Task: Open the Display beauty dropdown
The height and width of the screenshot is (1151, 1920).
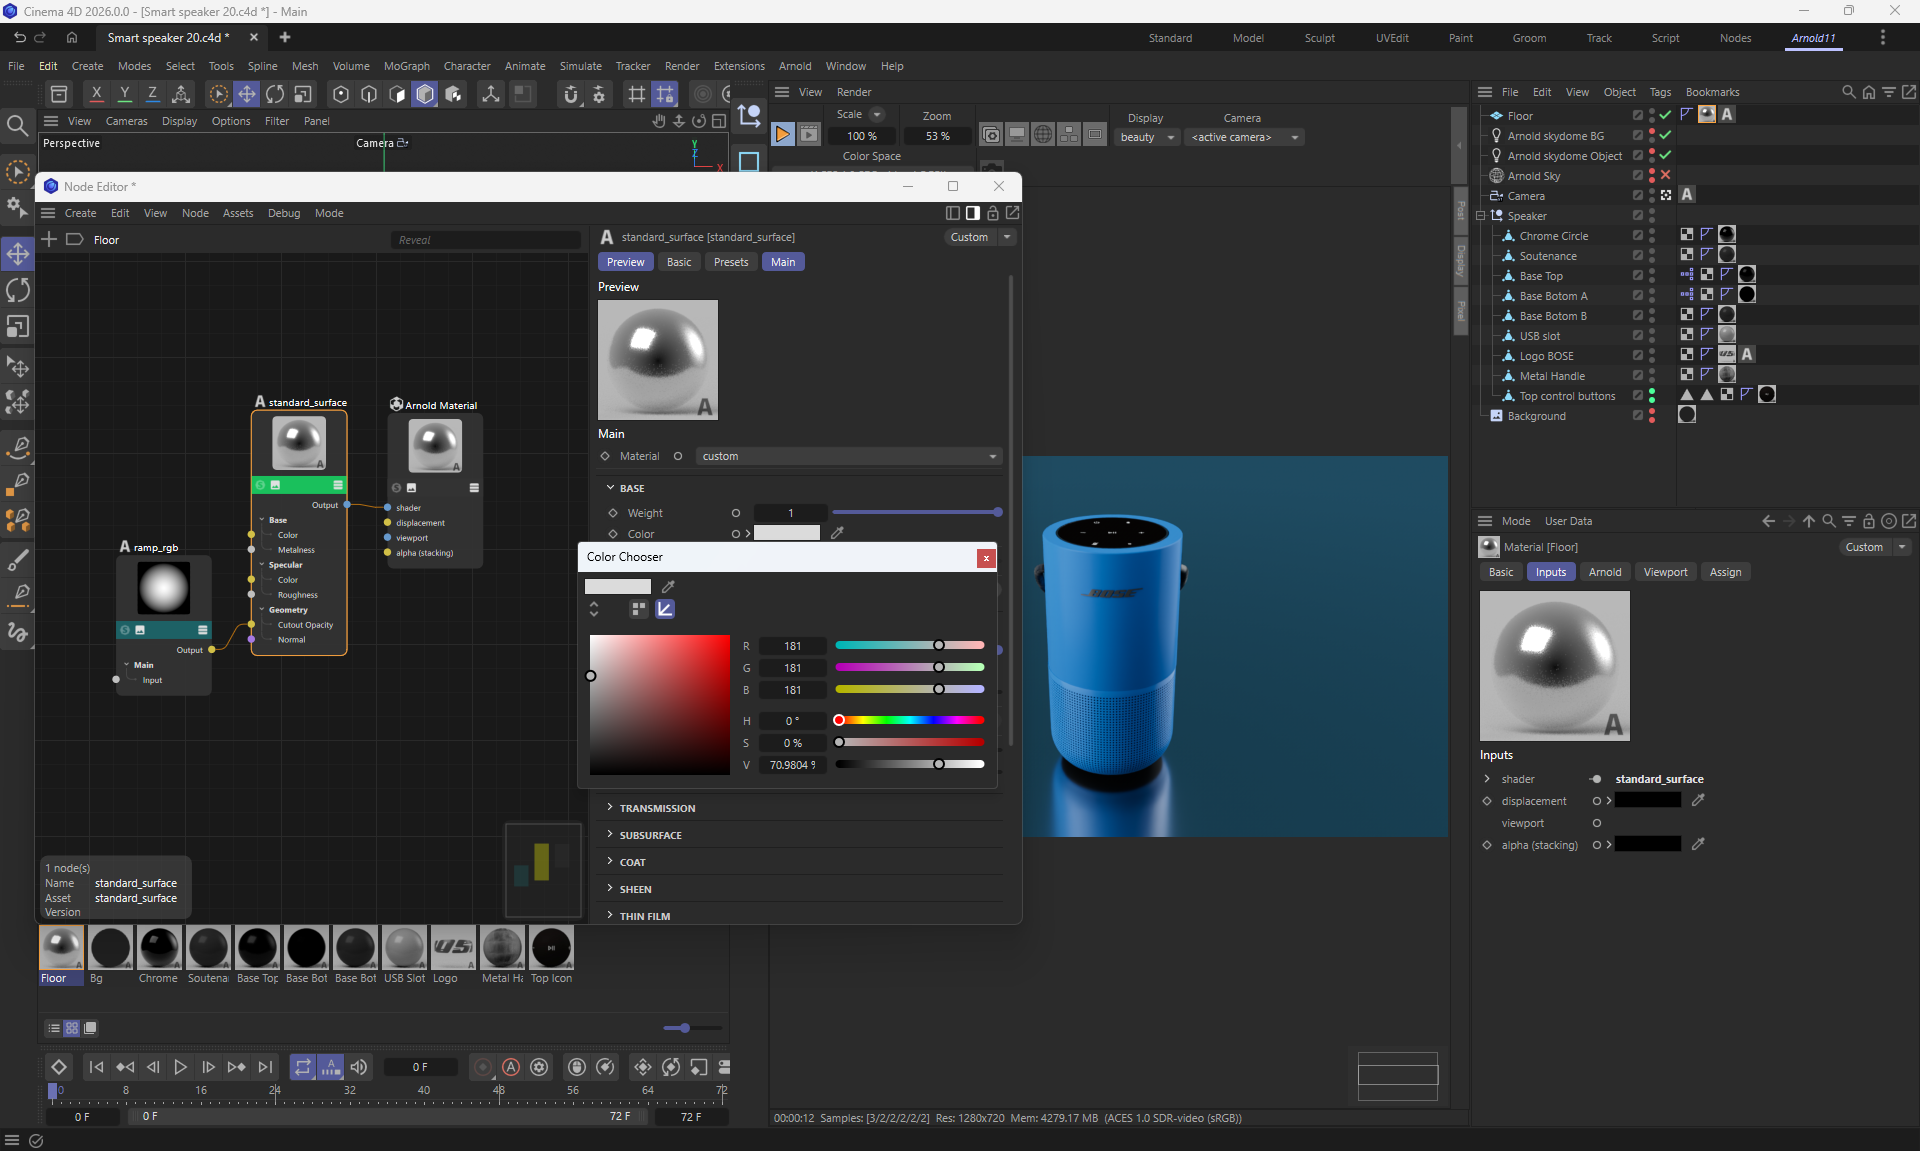Action: (x=1146, y=137)
